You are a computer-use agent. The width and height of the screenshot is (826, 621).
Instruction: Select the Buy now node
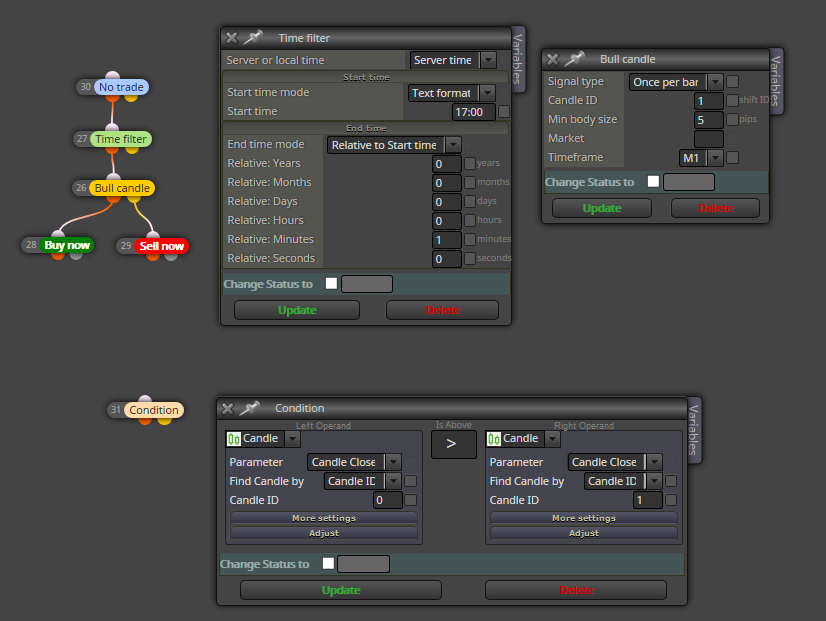point(66,245)
